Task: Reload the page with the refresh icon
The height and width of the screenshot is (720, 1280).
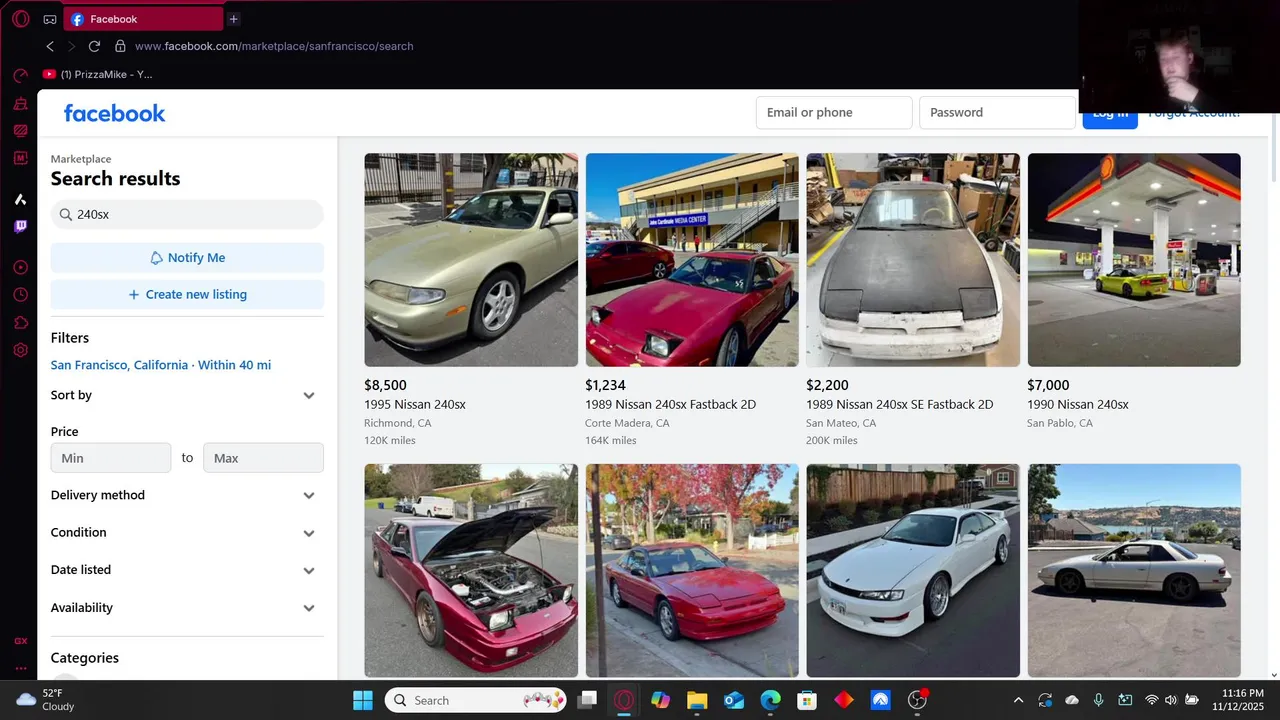Action: point(94,46)
